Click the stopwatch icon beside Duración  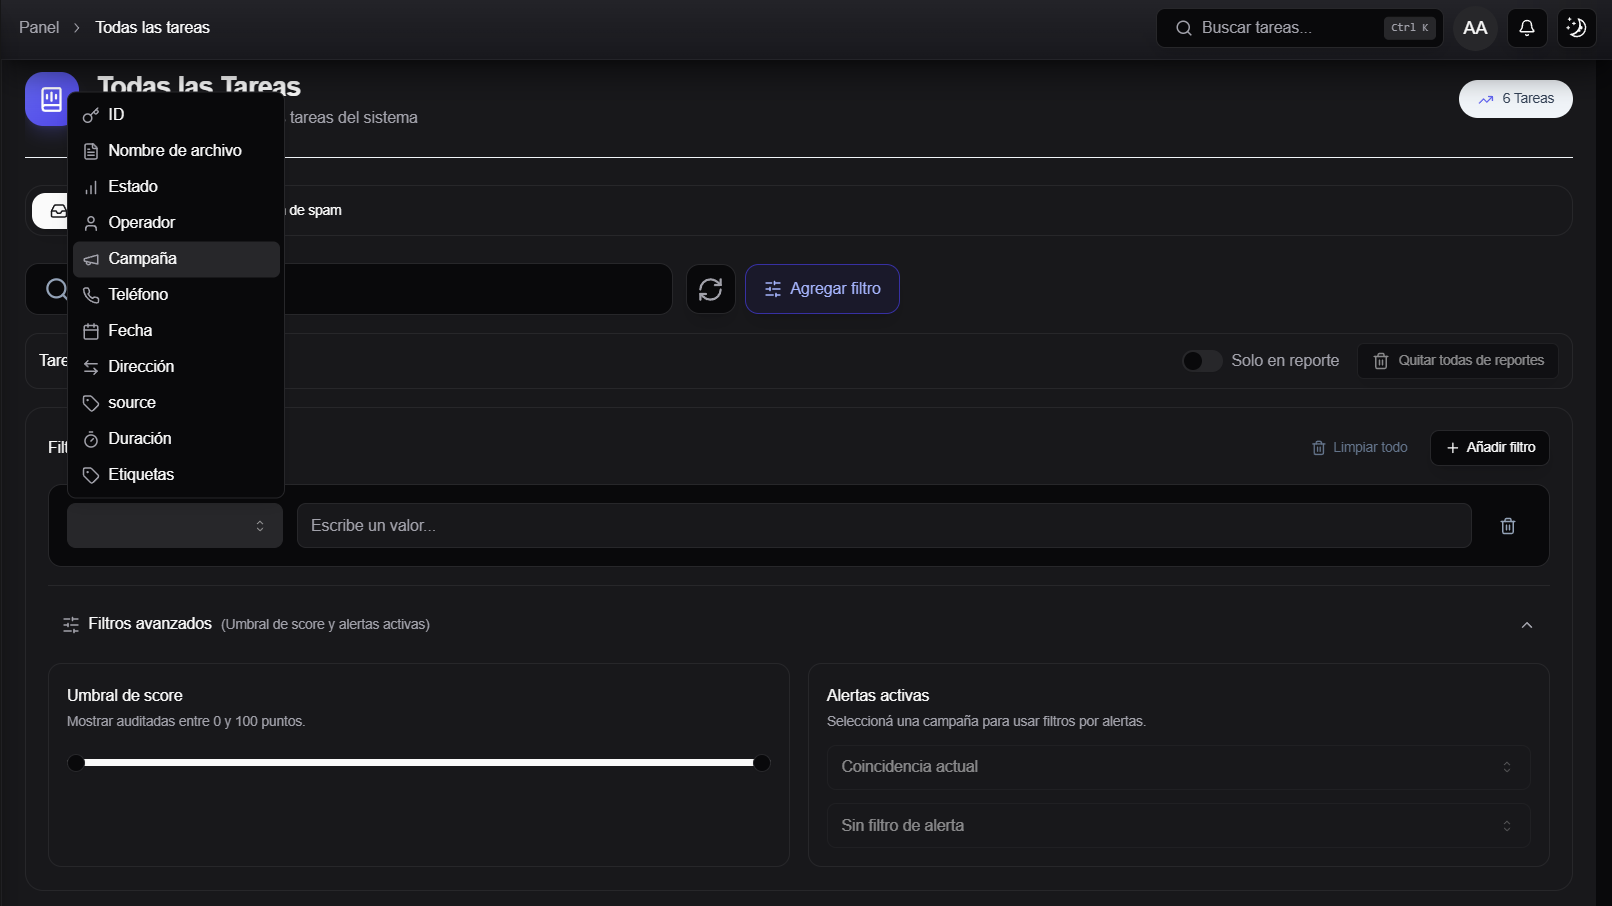(91, 439)
